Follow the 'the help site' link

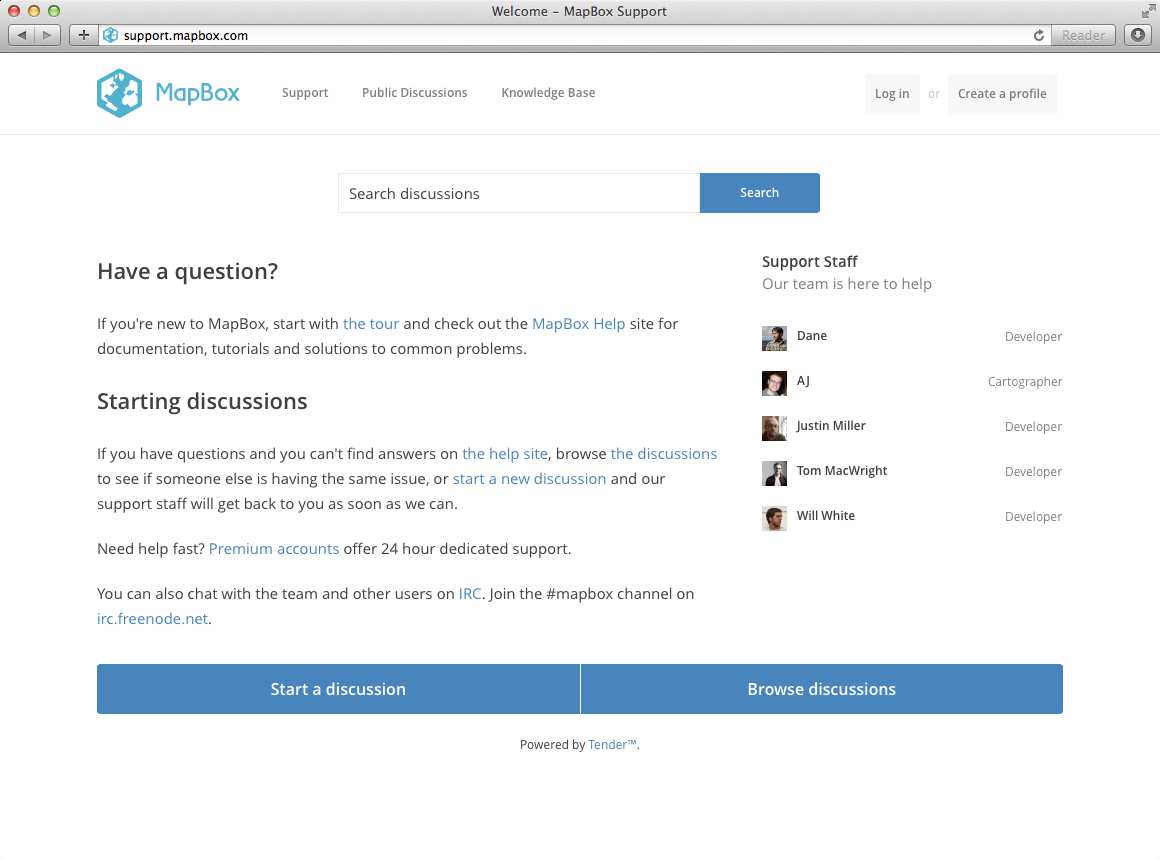pos(505,454)
